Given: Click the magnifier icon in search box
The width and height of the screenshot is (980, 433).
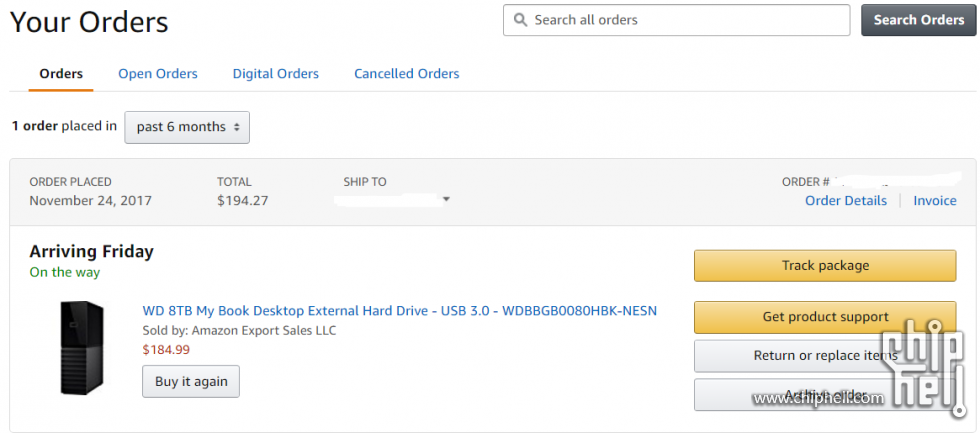Looking at the screenshot, I should tap(520, 20).
